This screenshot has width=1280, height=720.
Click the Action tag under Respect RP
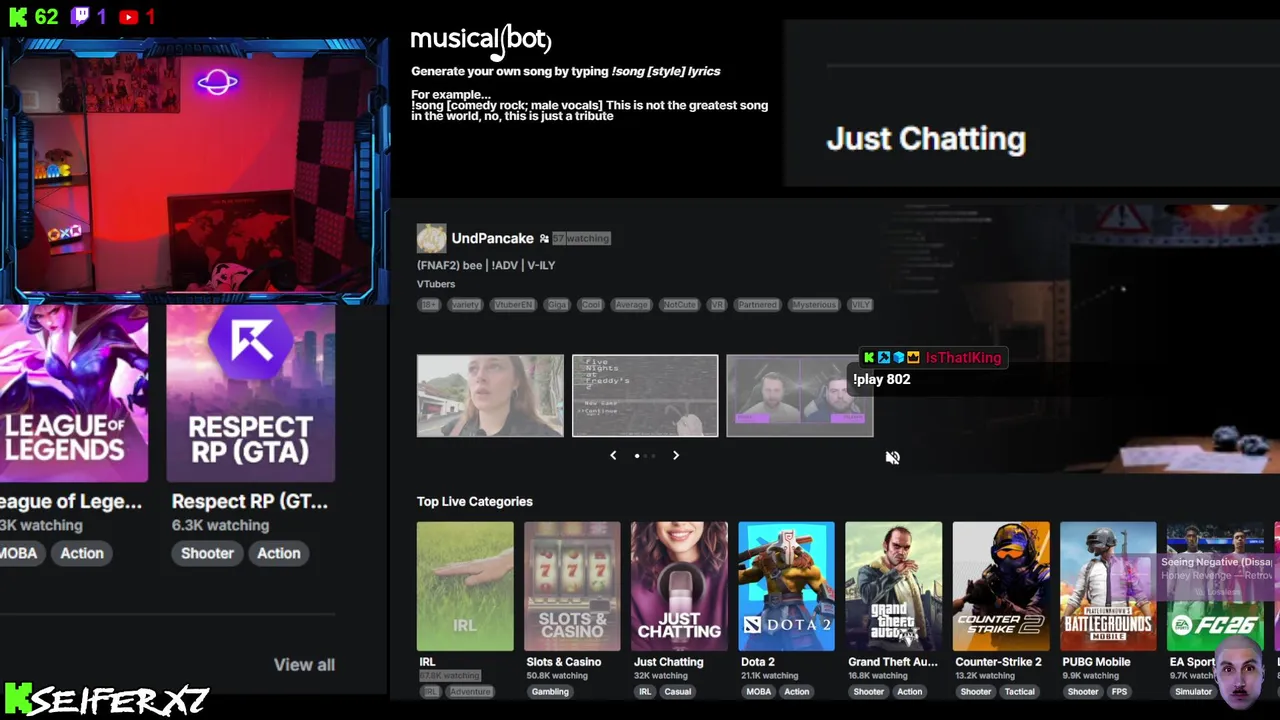[x=278, y=553]
